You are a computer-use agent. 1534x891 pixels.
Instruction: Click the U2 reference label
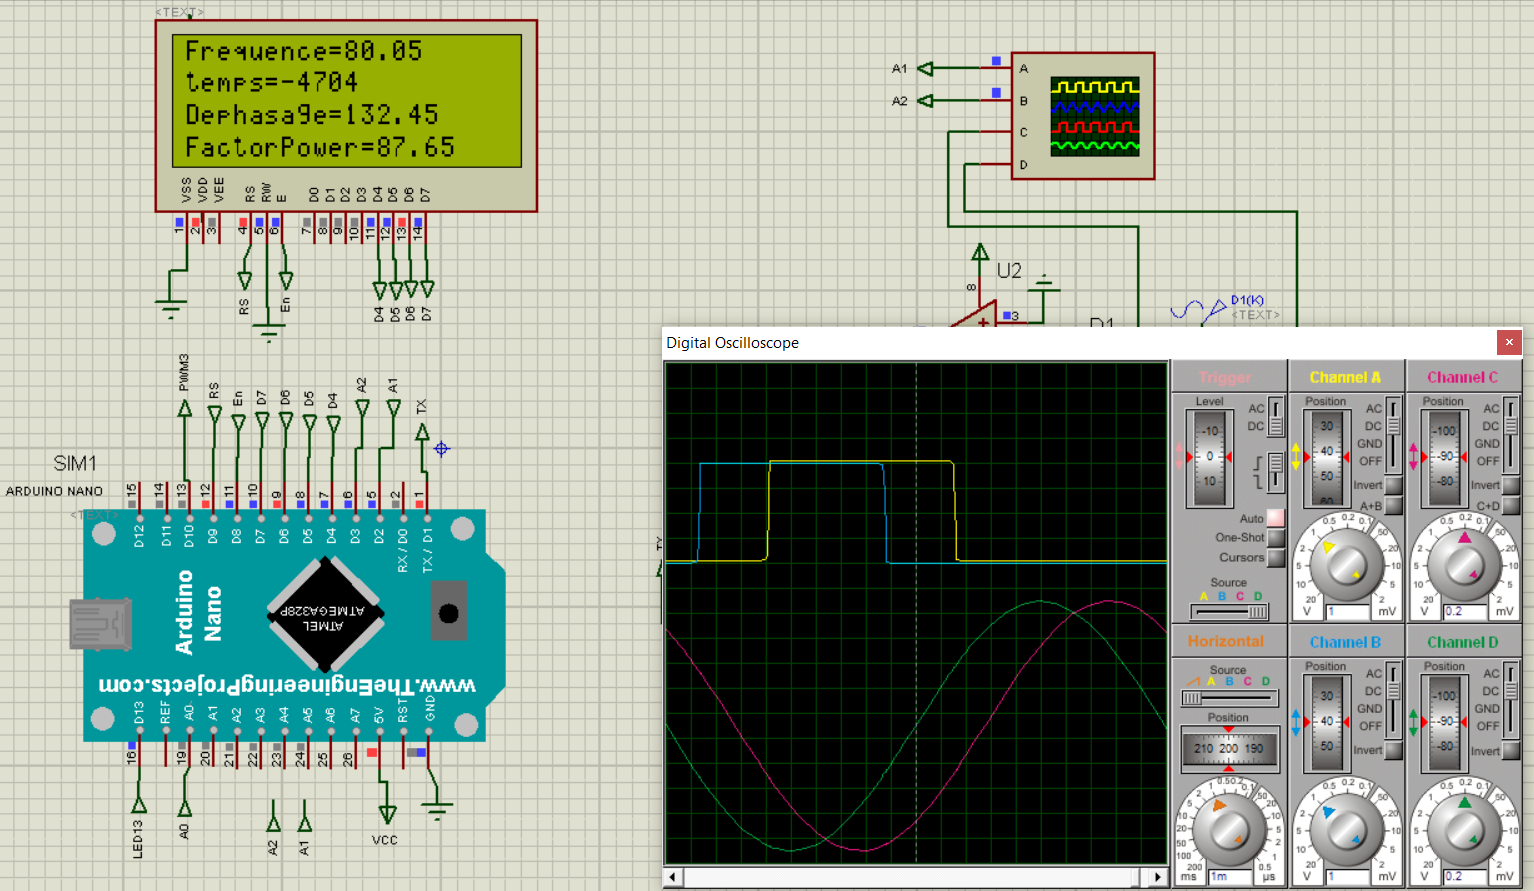(x=1009, y=271)
